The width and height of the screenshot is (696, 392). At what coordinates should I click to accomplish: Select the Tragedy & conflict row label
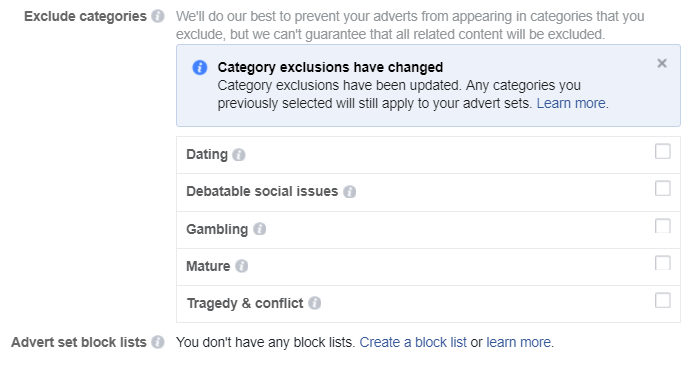tap(245, 303)
